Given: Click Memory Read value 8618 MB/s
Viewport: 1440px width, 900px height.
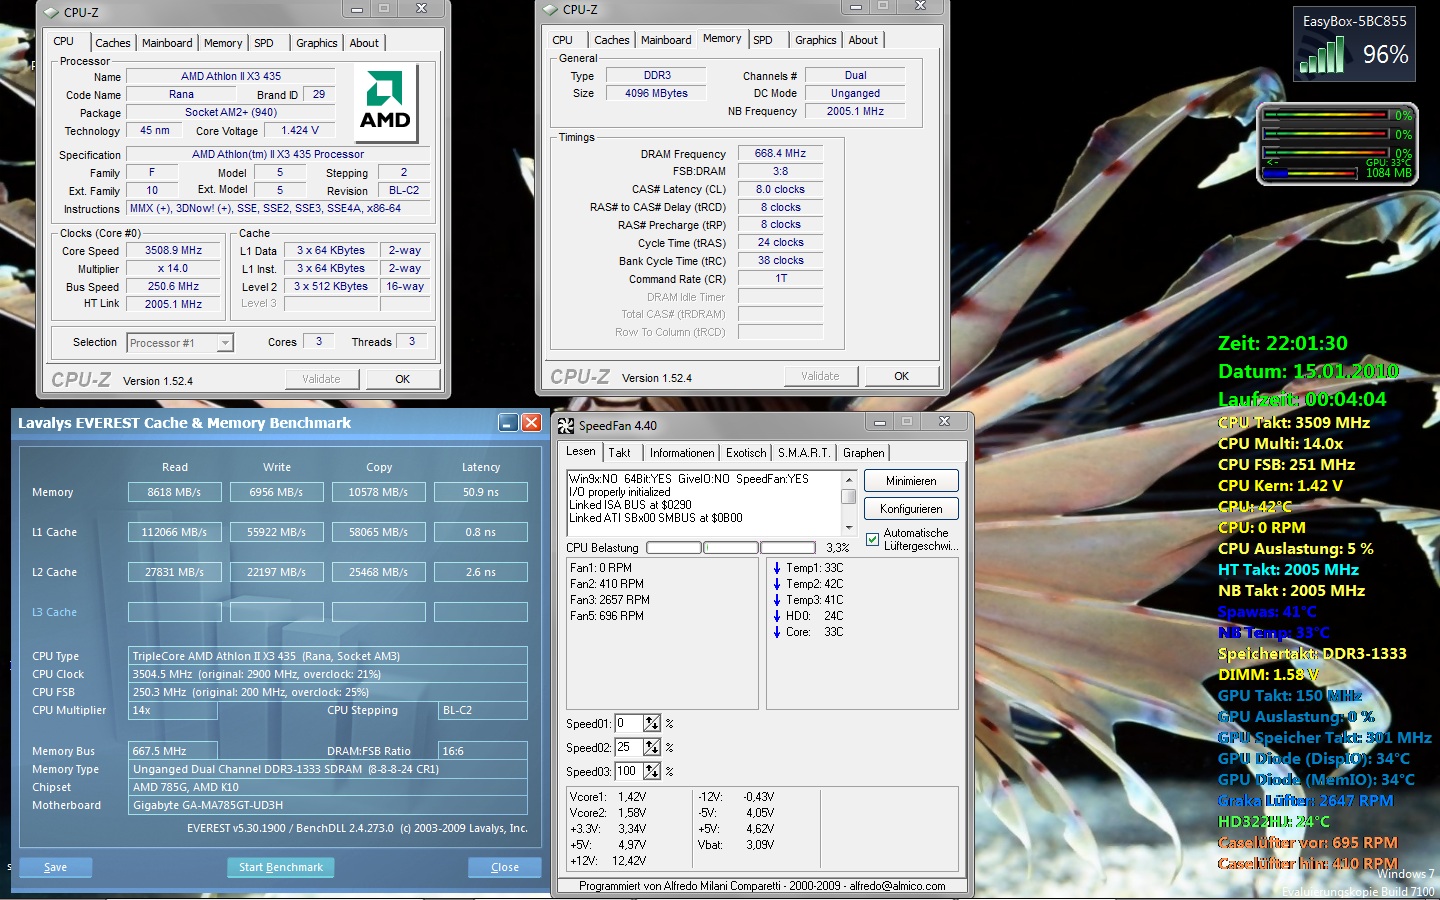Looking at the screenshot, I should coord(174,492).
